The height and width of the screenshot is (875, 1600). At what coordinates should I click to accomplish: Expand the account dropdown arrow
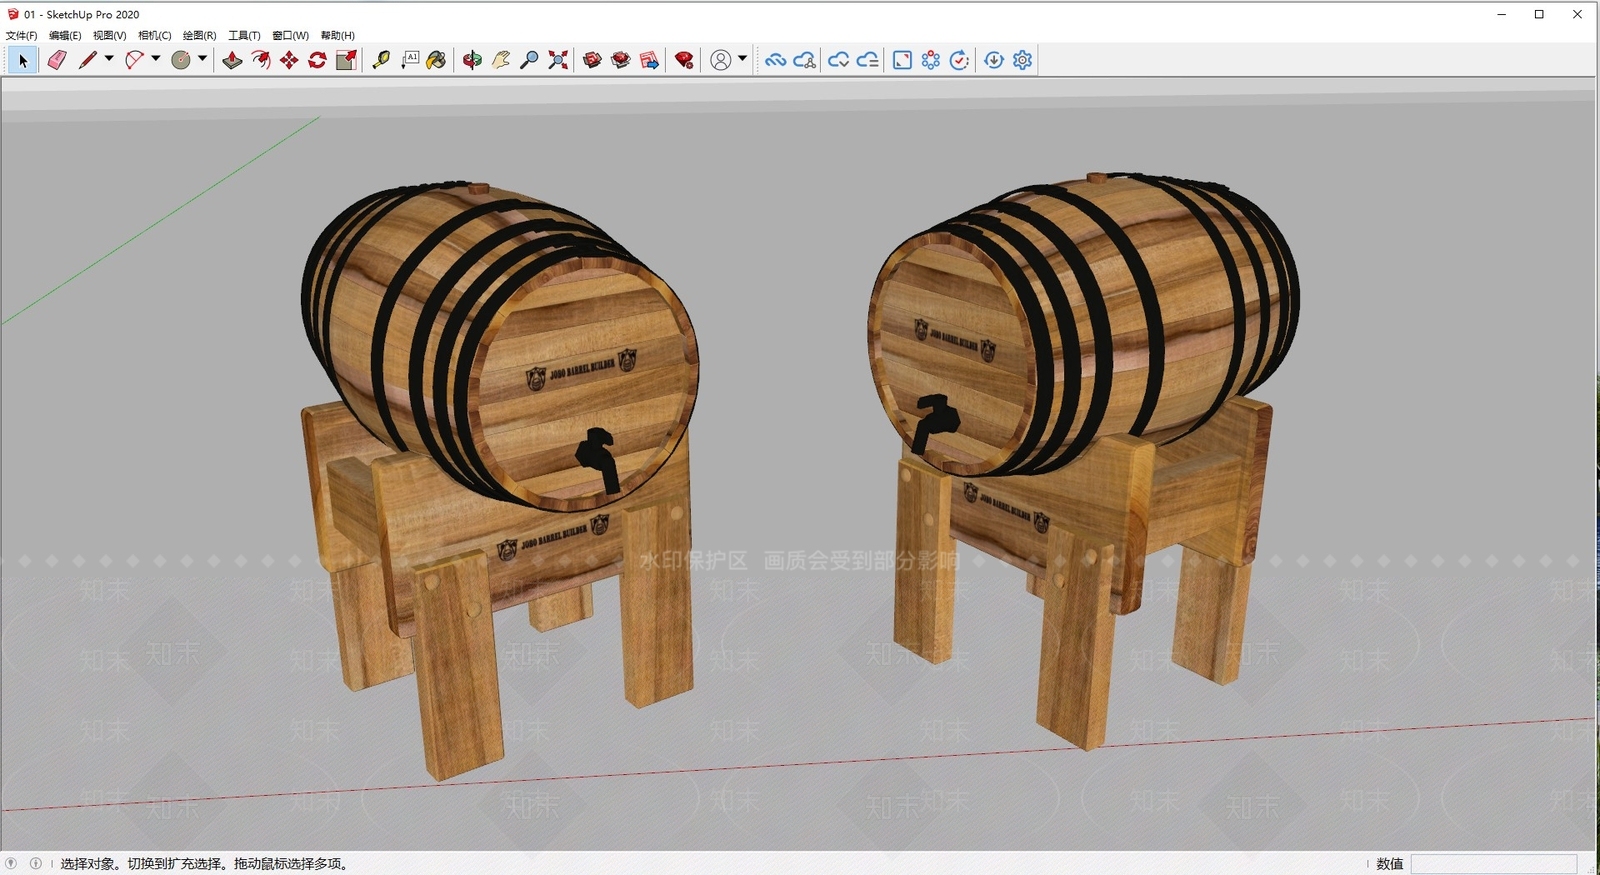click(x=742, y=59)
